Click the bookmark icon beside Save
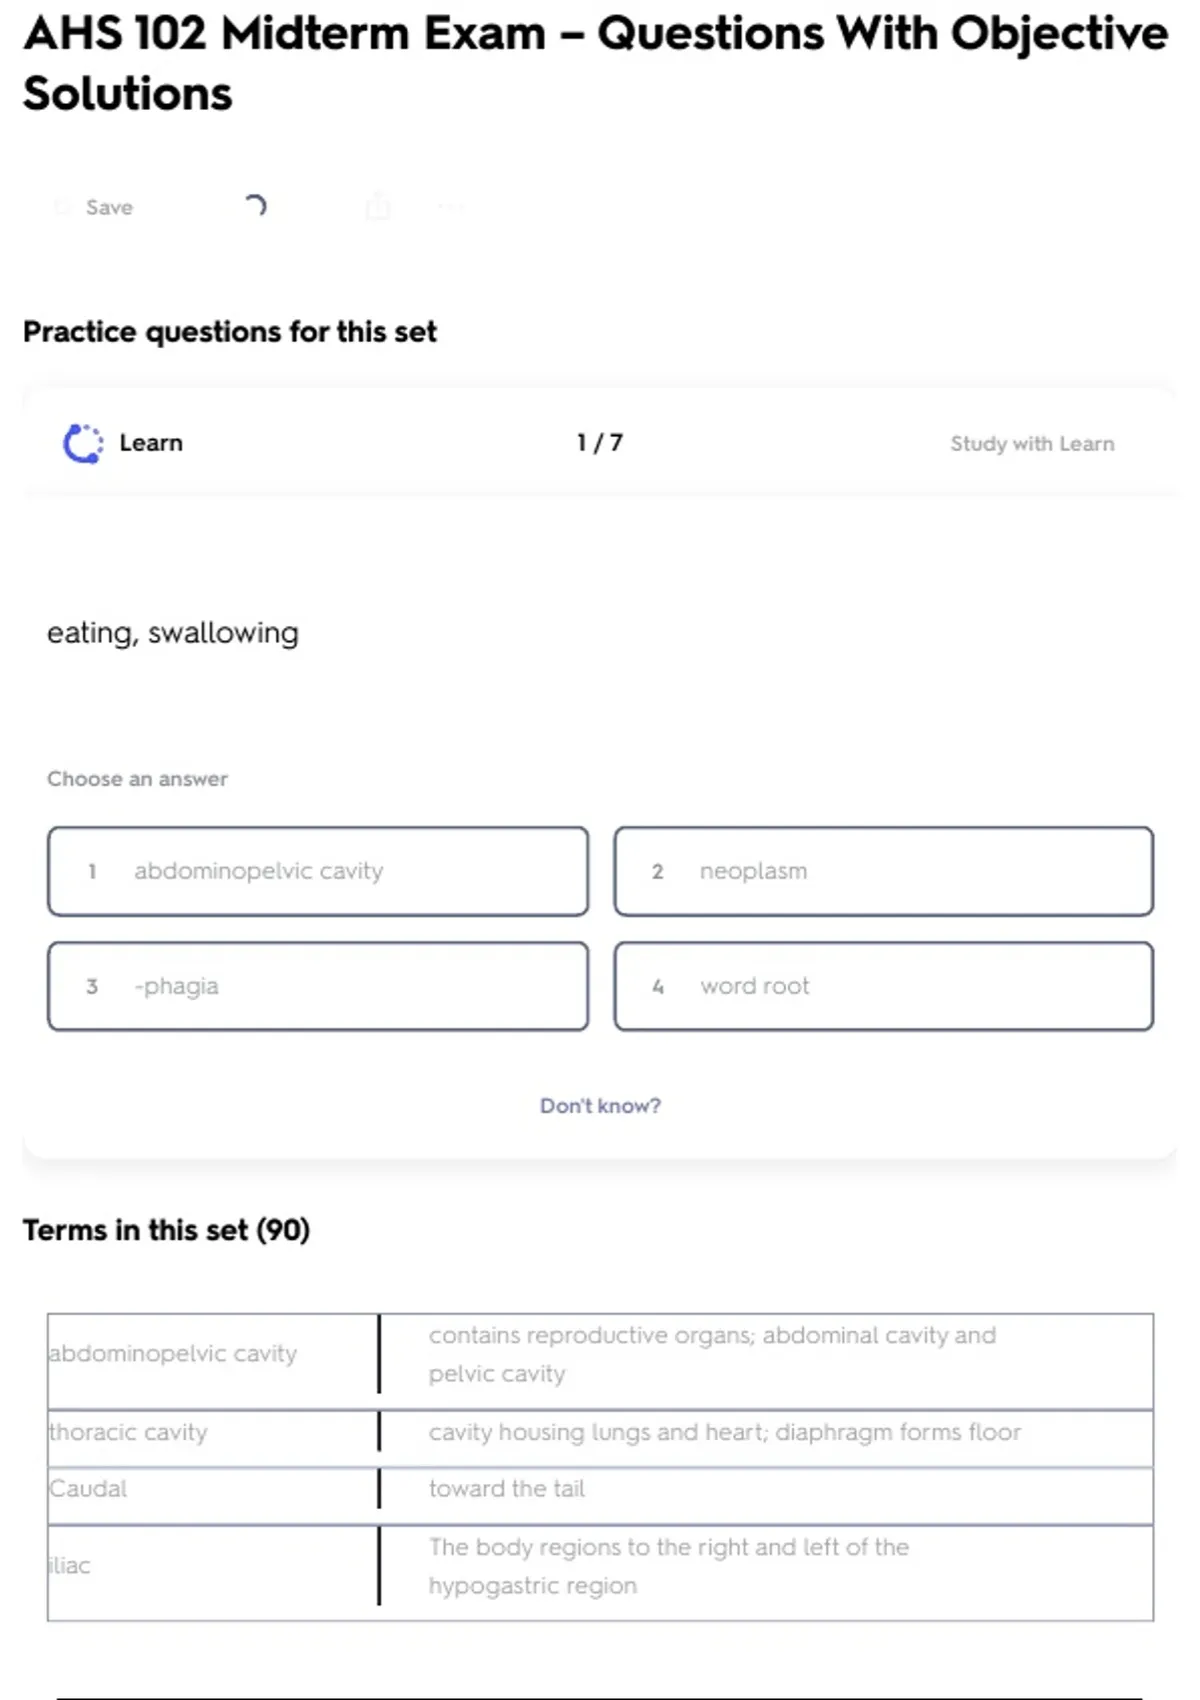 63,207
